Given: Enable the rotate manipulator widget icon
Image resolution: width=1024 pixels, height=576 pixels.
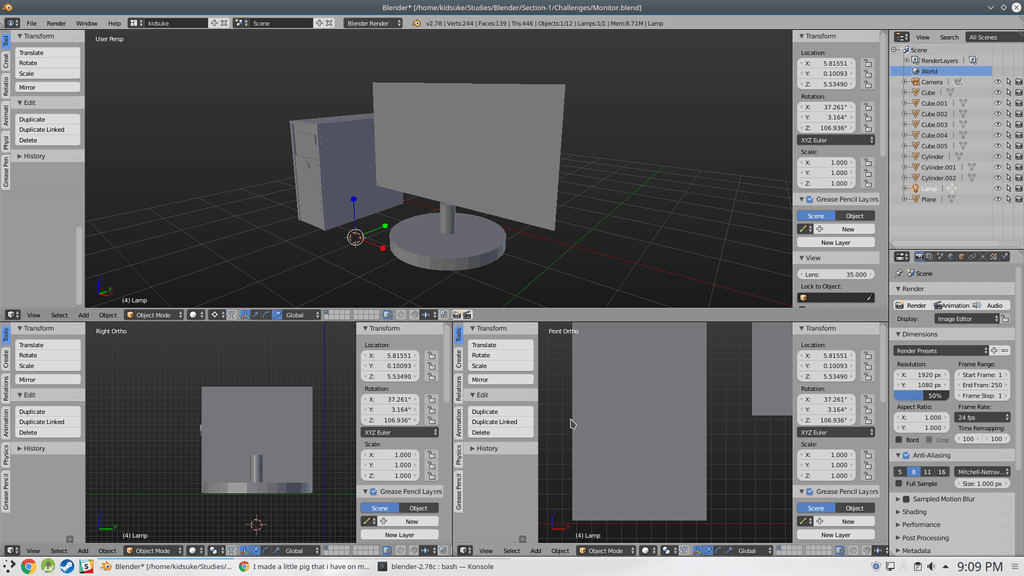Looking at the screenshot, I should [265, 315].
